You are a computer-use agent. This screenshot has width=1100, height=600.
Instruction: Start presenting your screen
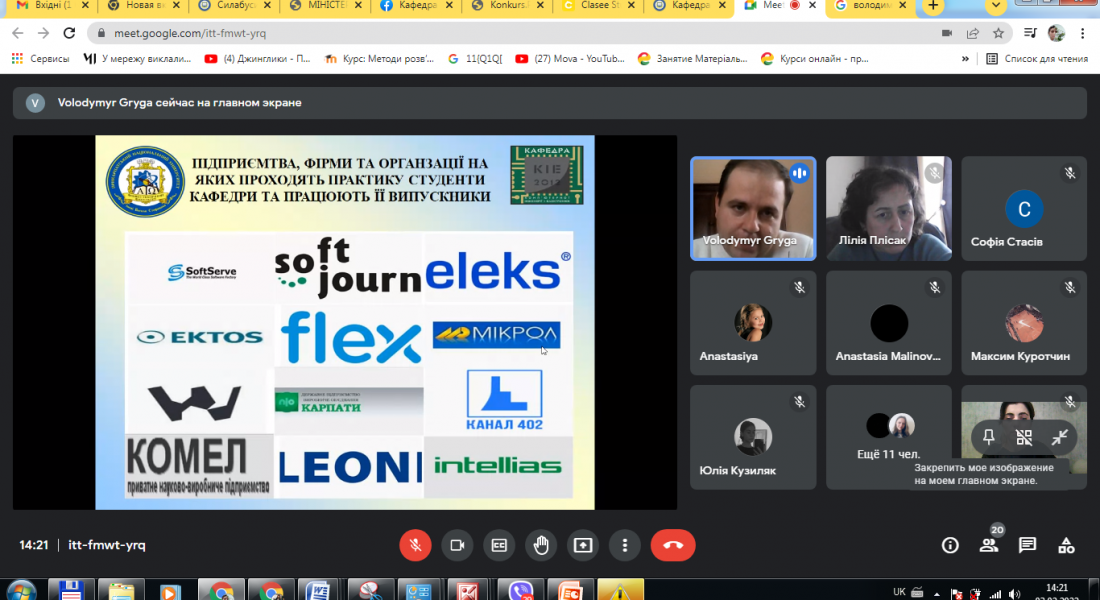point(583,545)
